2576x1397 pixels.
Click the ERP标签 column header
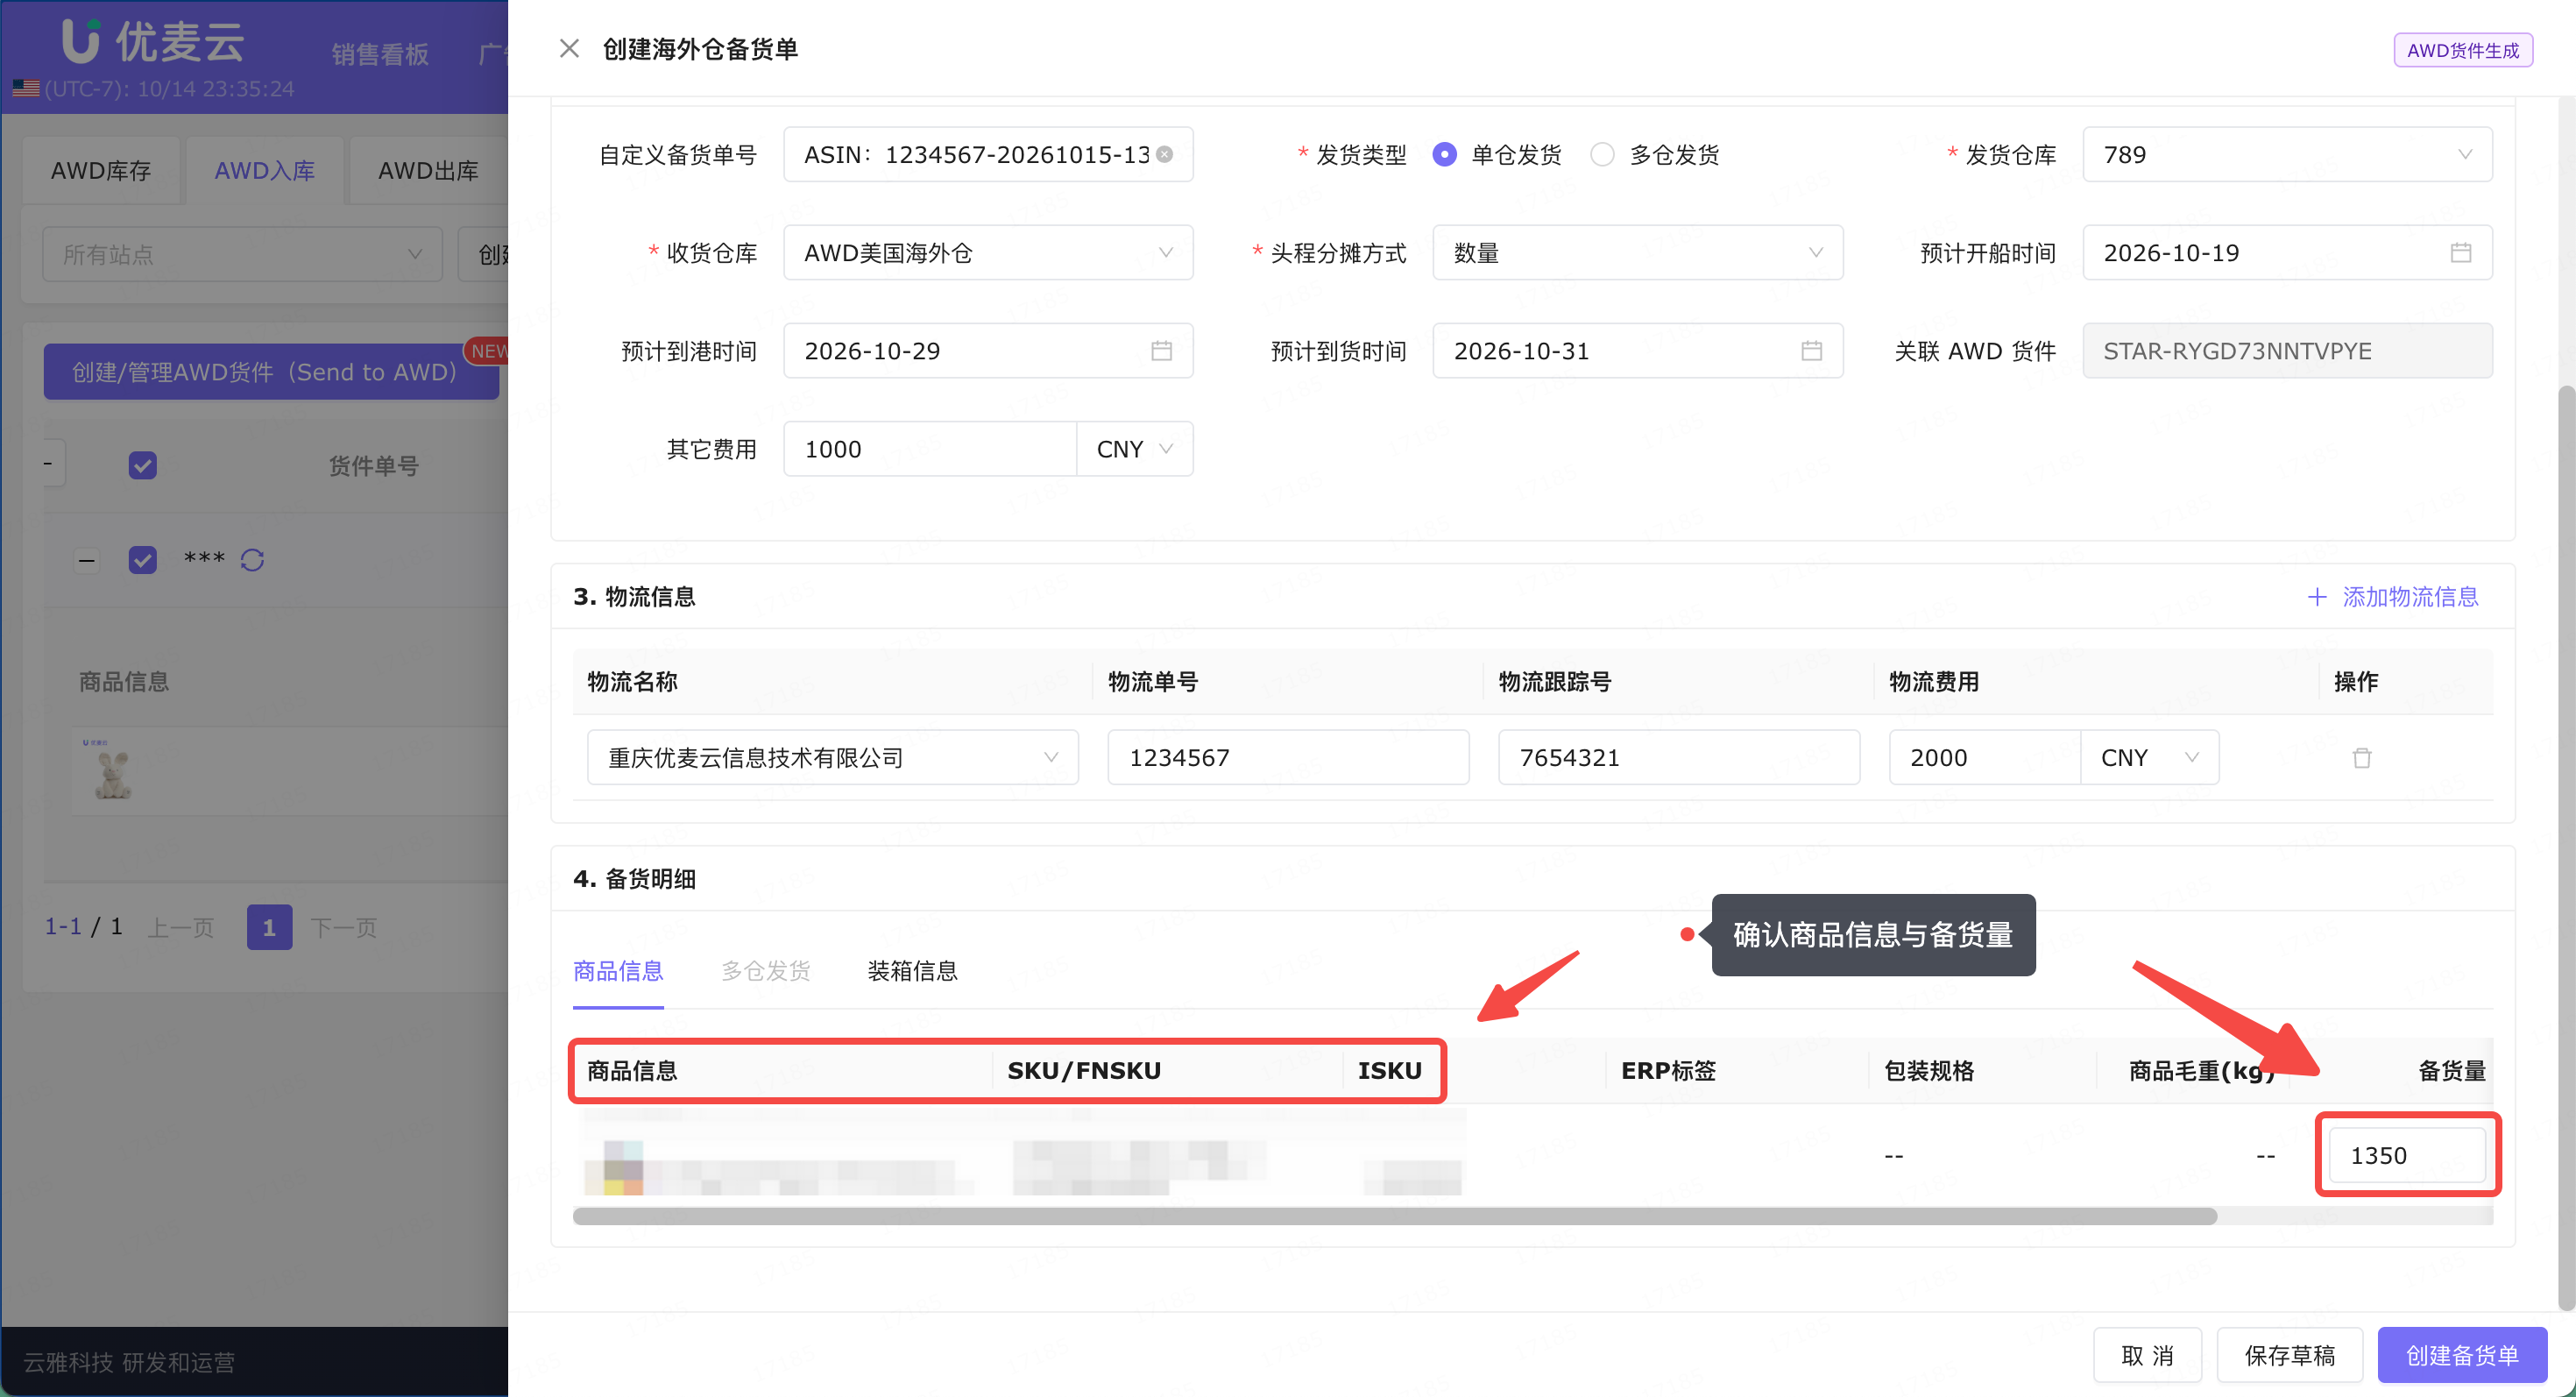1668,1070
